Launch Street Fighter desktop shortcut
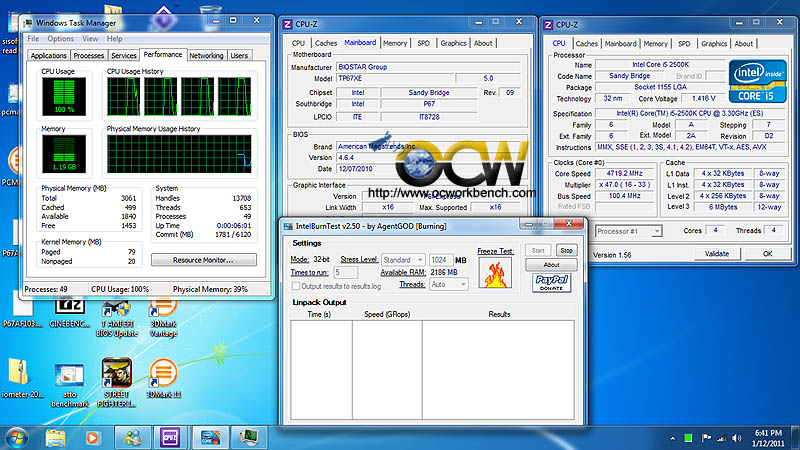 tap(116, 383)
